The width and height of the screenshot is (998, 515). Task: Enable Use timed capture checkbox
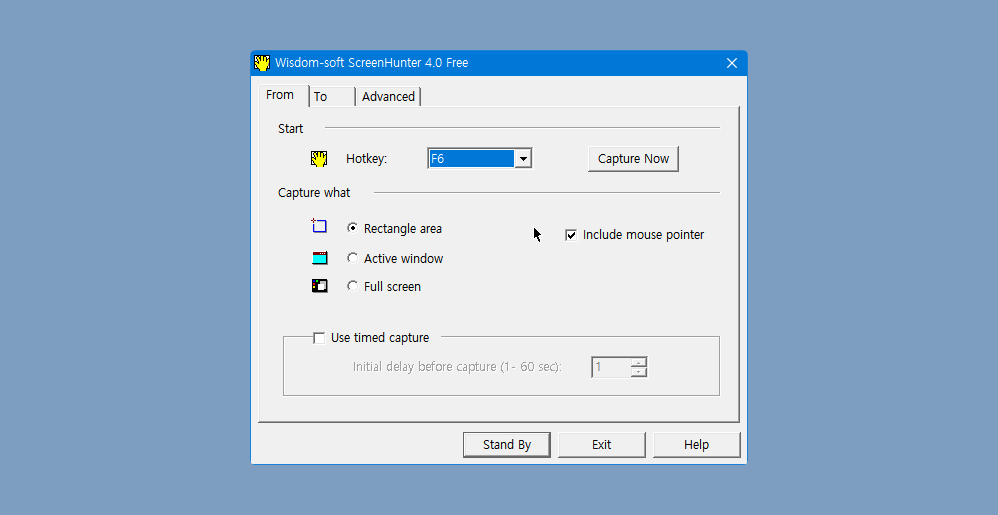(319, 338)
